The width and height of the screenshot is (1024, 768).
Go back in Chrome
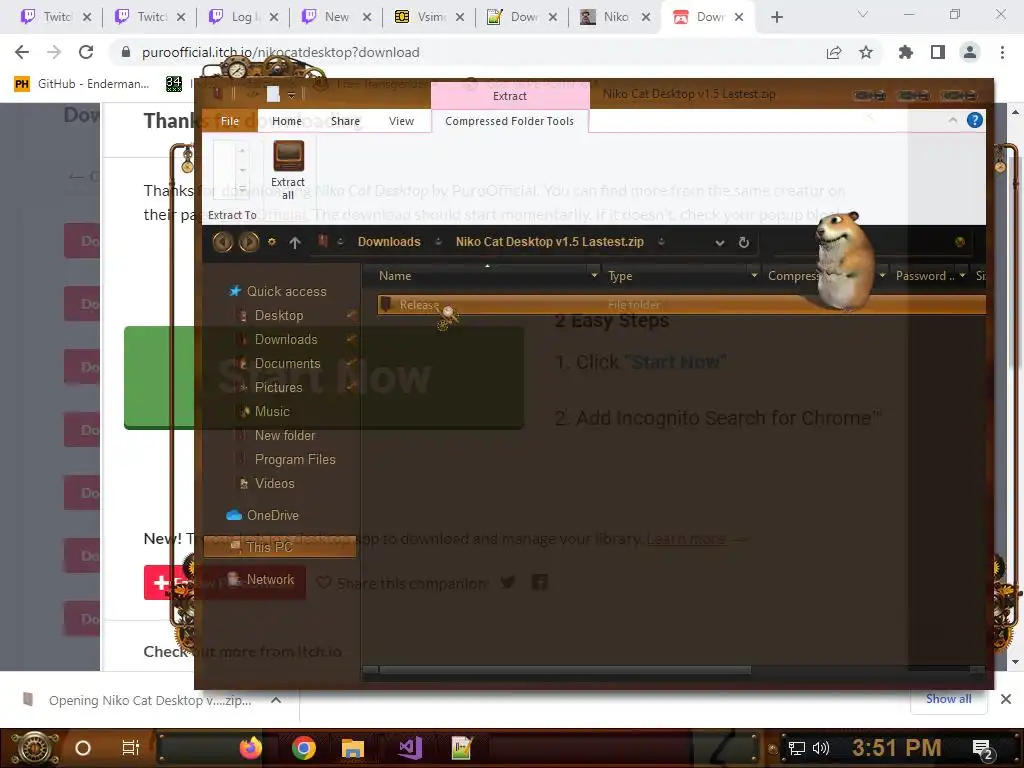click(x=22, y=52)
